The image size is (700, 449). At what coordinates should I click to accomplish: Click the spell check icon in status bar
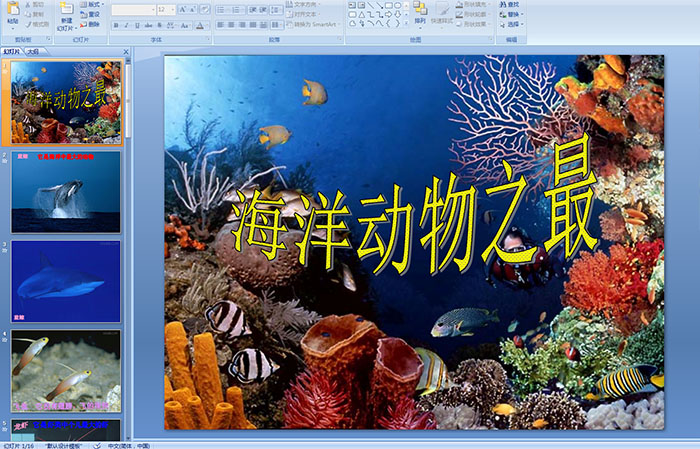coord(97,445)
